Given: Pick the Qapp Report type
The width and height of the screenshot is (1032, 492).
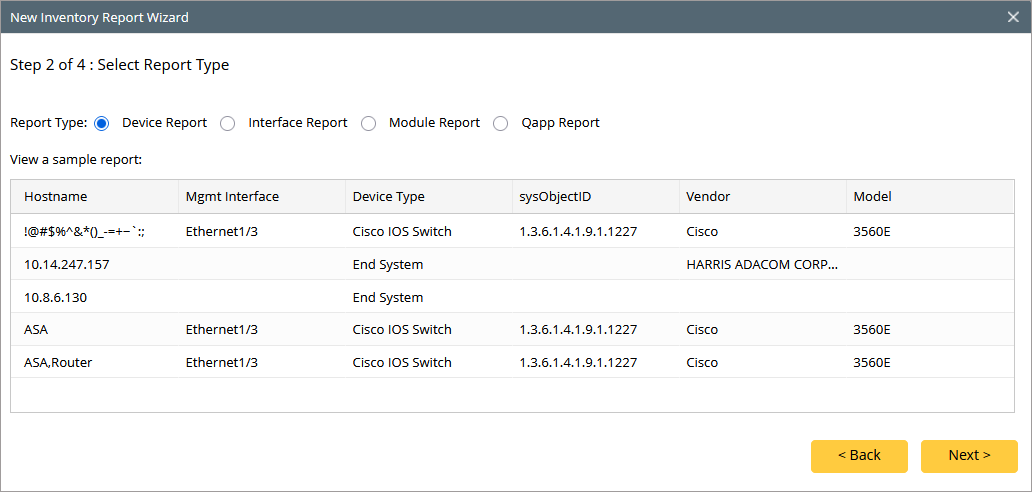Looking at the screenshot, I should pos(501,124).
